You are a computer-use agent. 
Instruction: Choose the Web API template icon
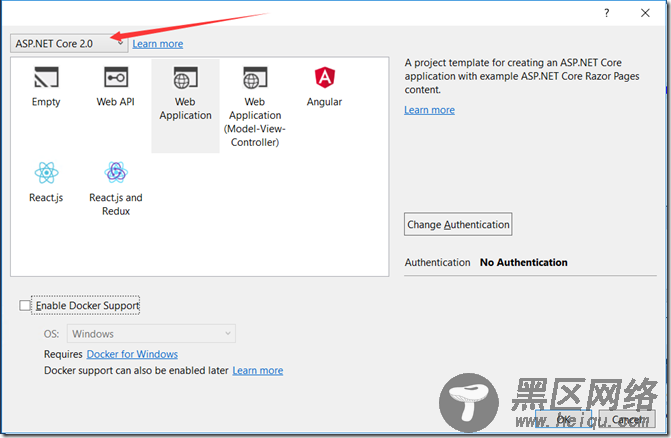click(116, 77)
